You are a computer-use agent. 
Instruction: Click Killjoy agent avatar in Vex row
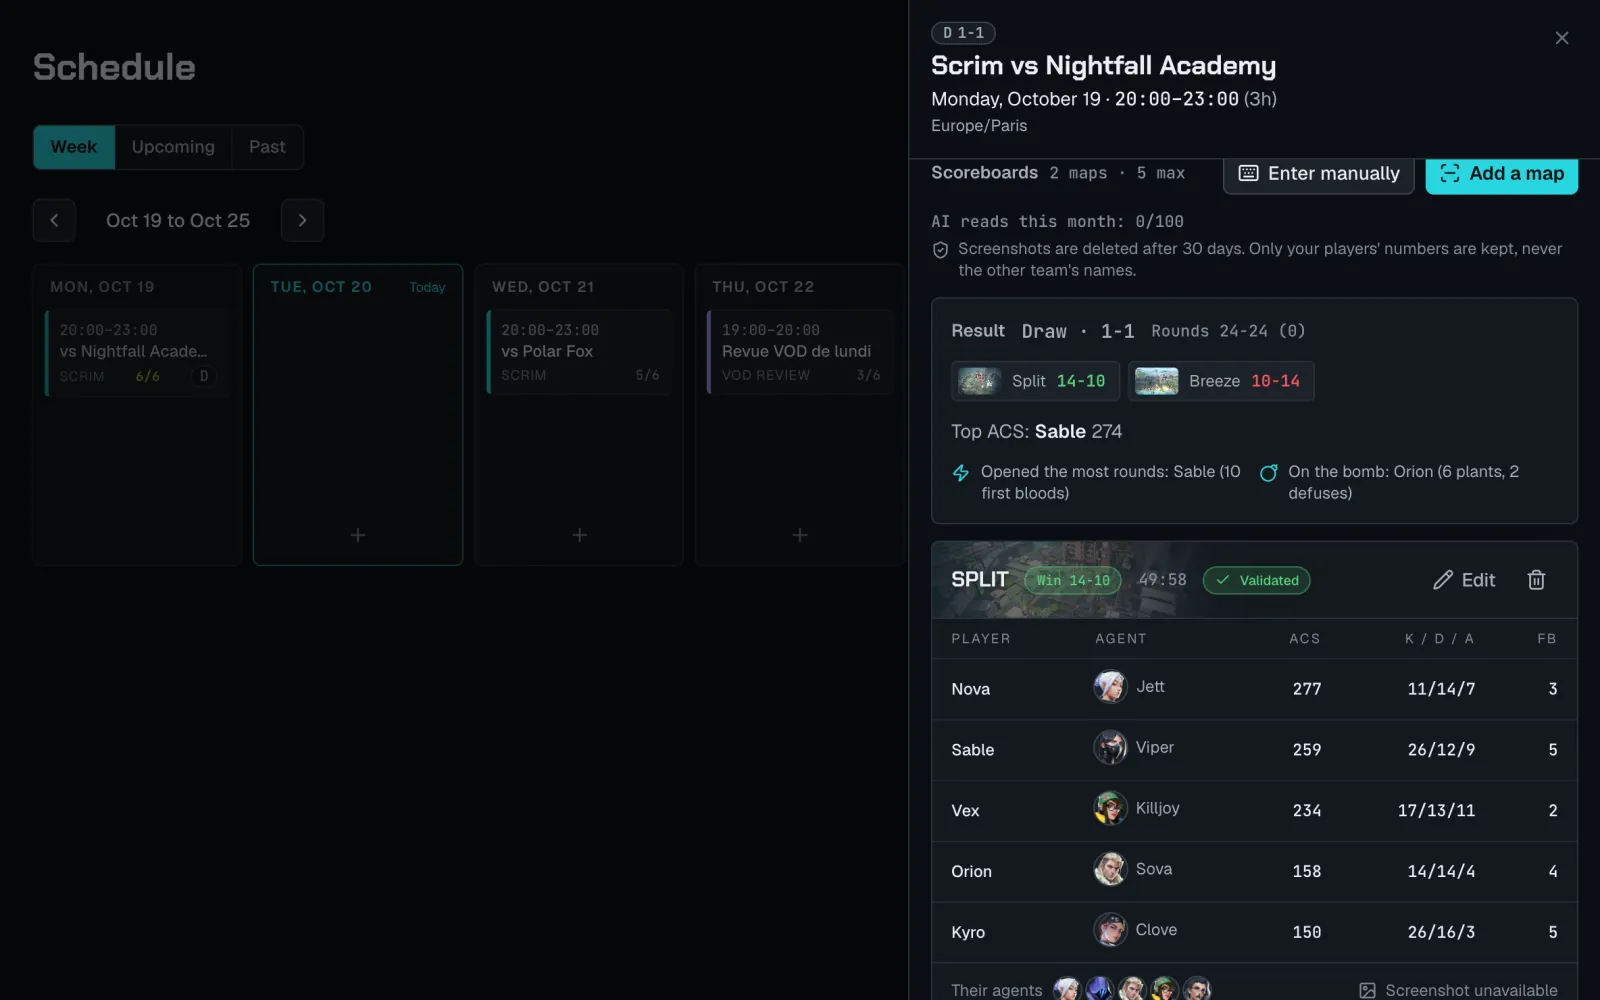[1109, 808]
